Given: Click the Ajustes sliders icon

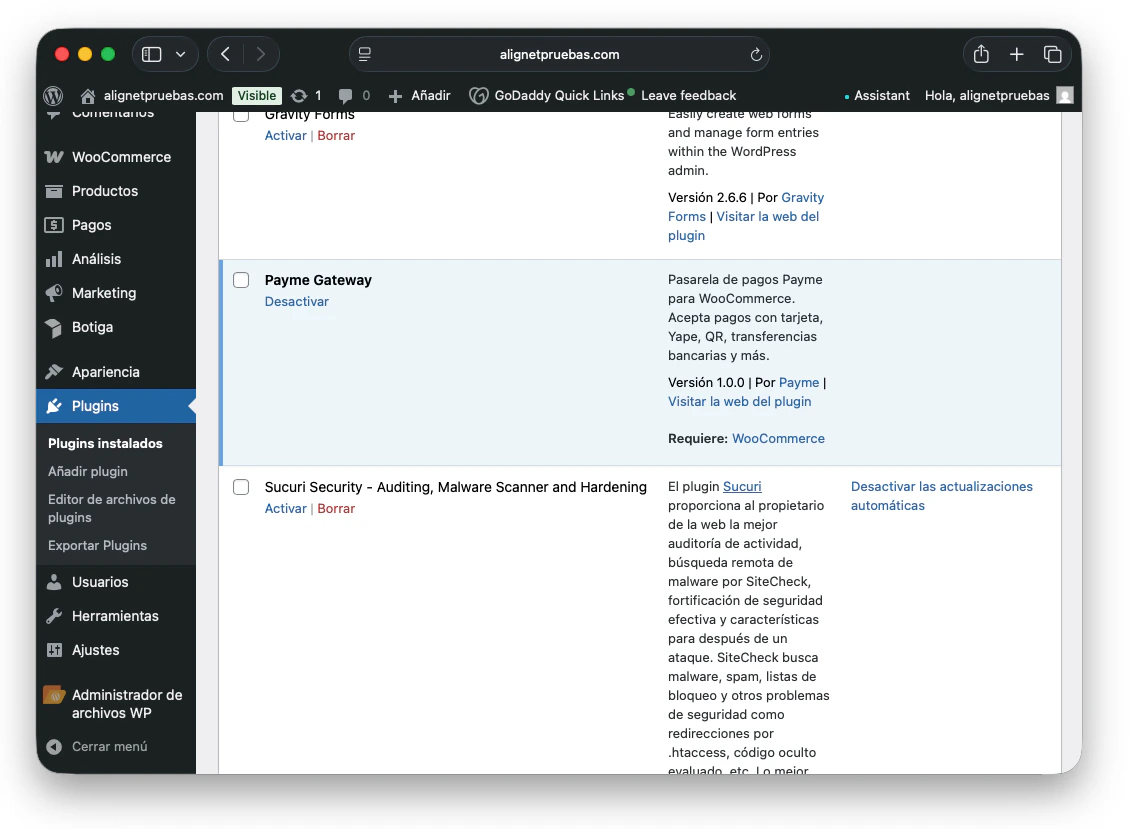Looking at the screenshot, I should (x=54, y=650).
